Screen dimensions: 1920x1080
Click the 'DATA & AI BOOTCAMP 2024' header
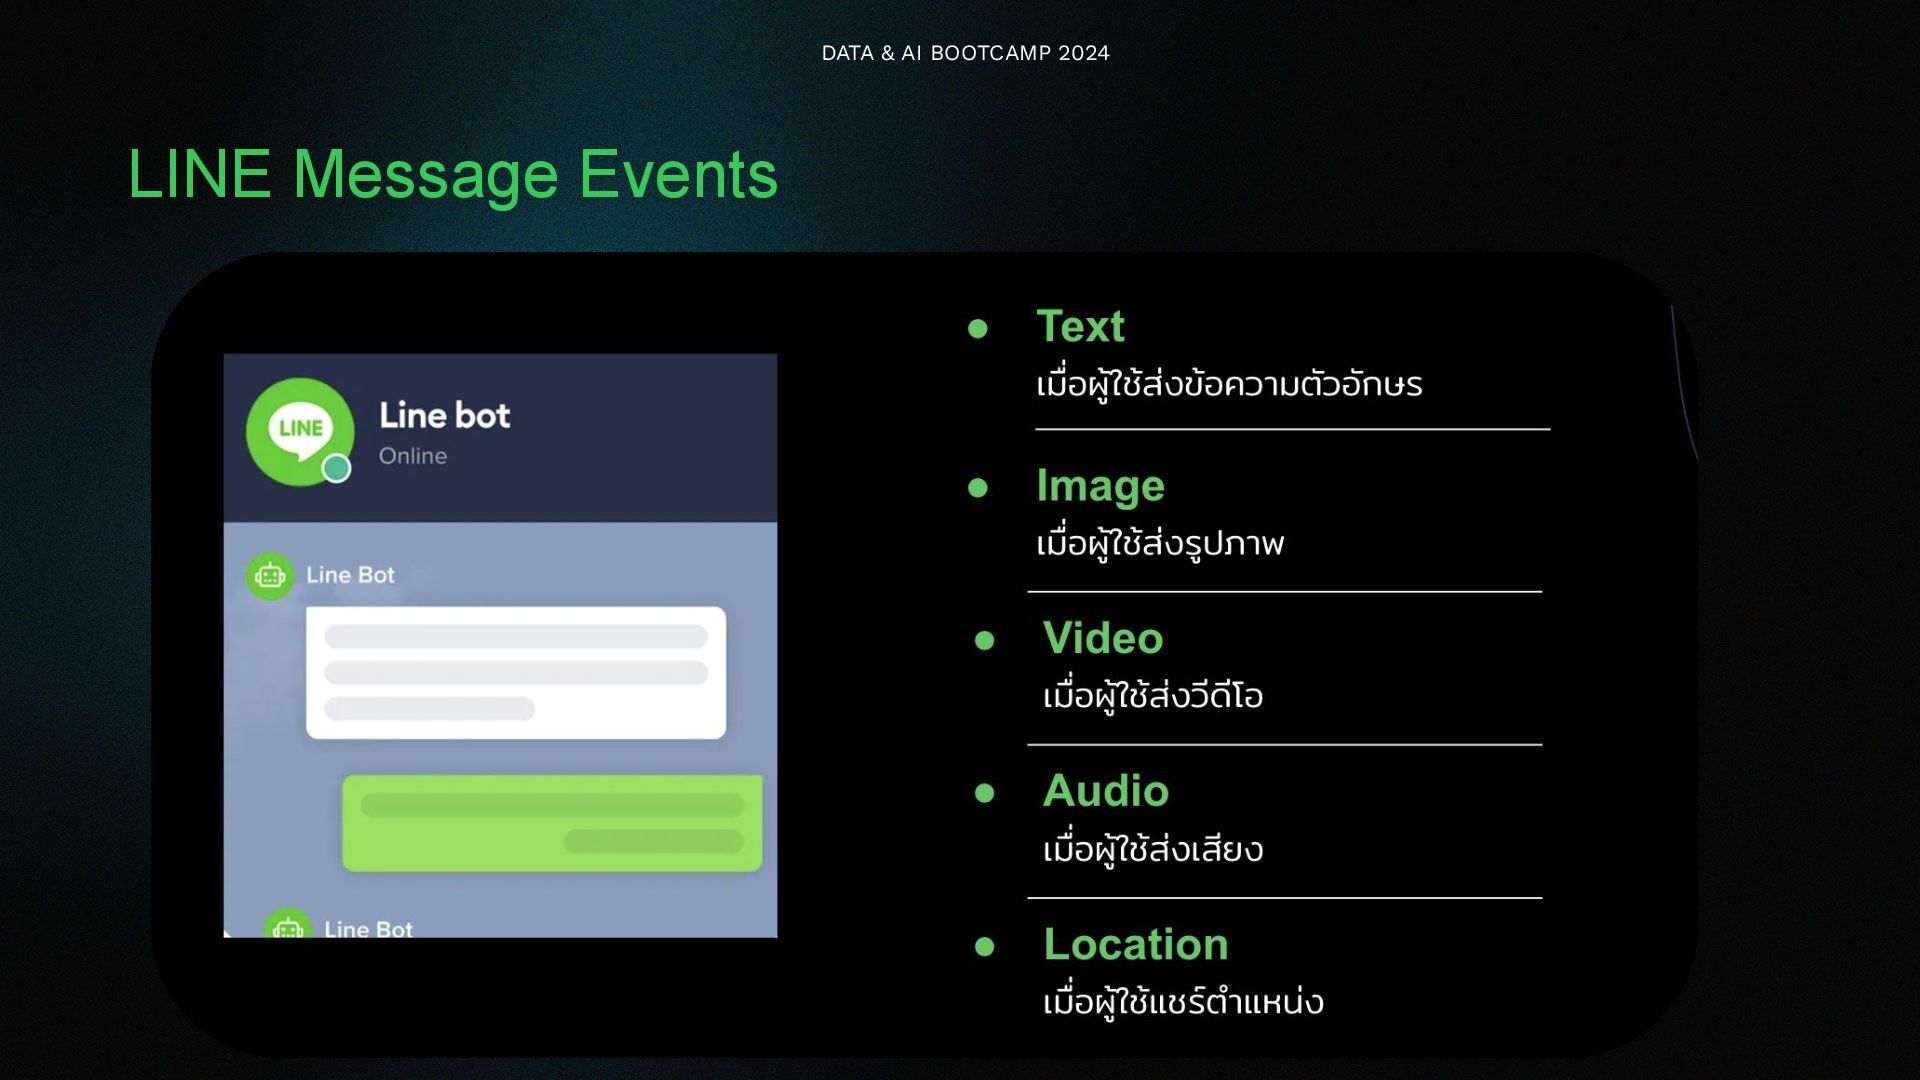point(965,53)
